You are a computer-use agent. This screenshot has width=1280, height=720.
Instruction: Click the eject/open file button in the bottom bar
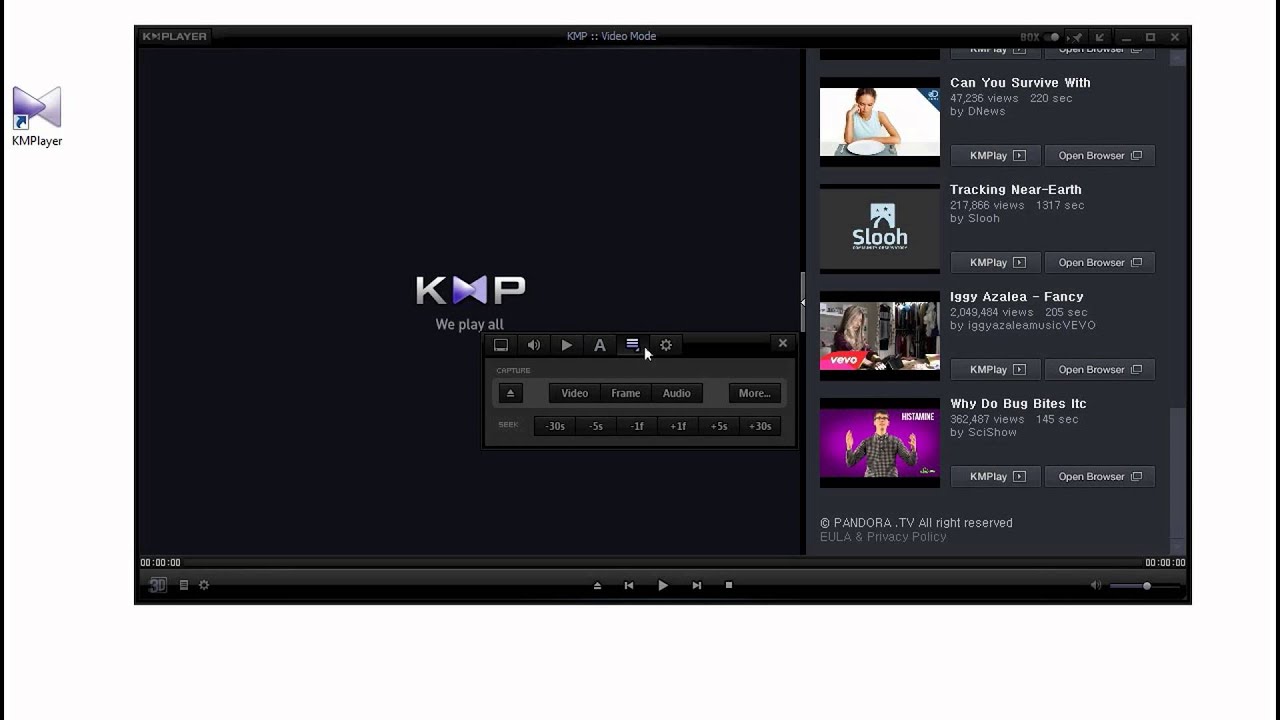coord(597,586)
